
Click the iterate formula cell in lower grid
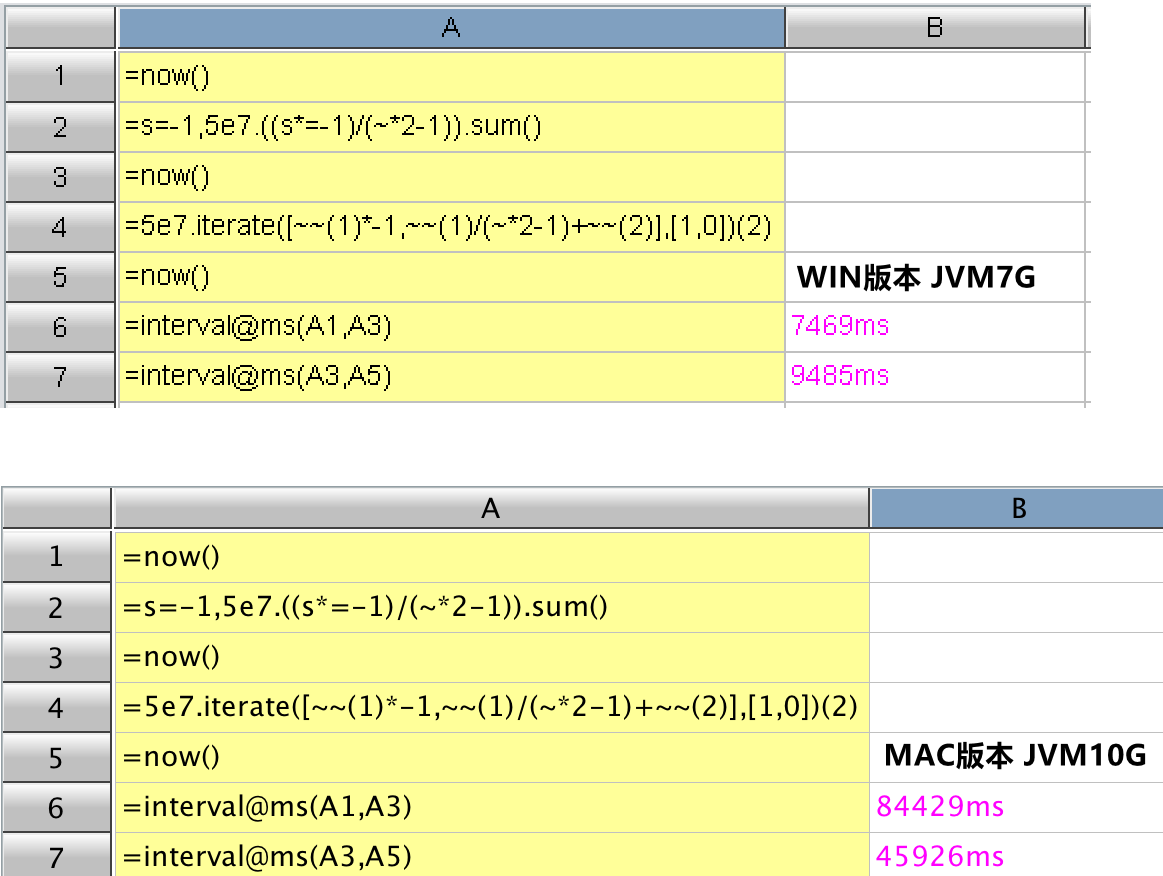coord(490,708)
